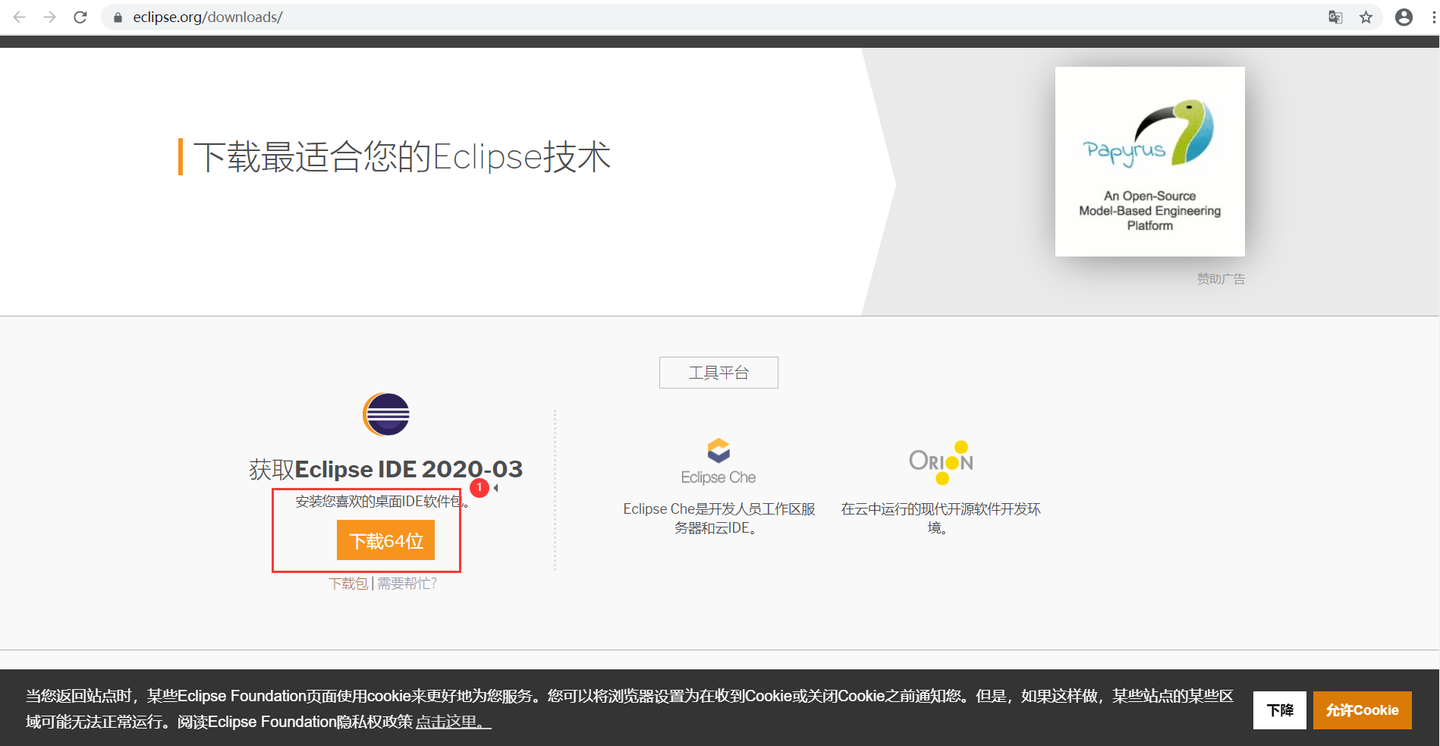Click the forward navigation arrow
Viewport: 1440px width, 746px height.
click(x=48, y=16)
